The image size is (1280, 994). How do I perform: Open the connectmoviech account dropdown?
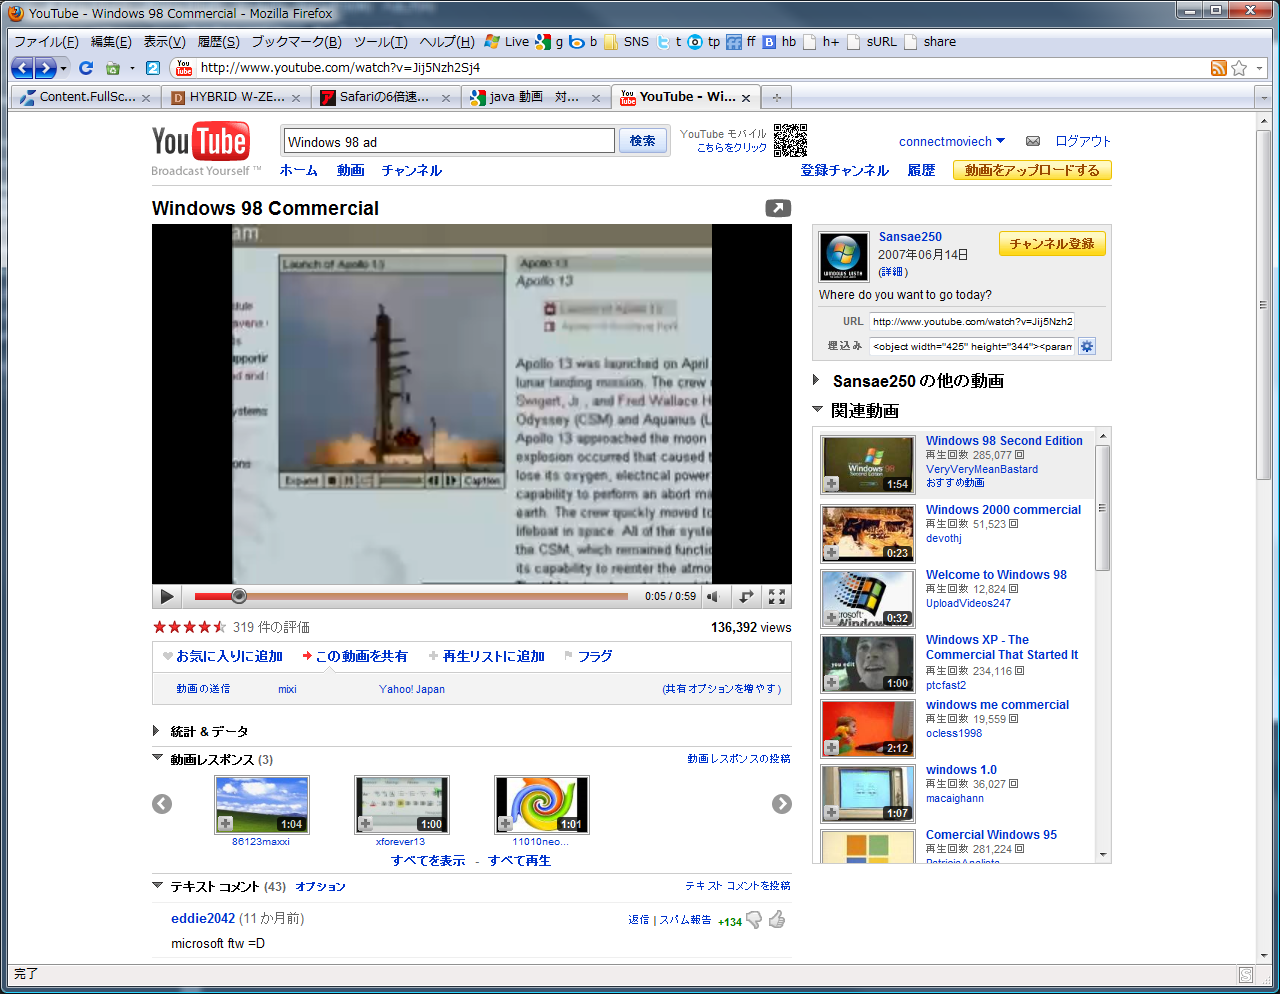(x=1001, y=141)
